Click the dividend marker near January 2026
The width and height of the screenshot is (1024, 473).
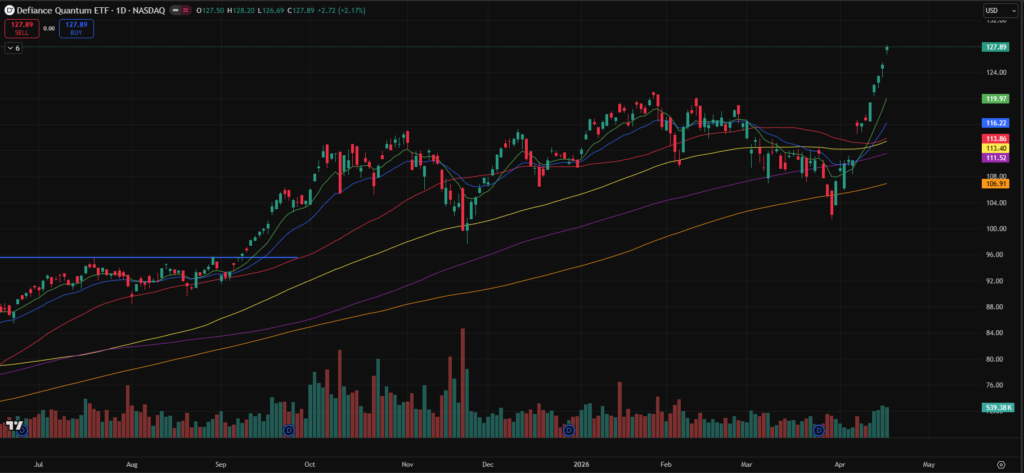tap(569, 430)
